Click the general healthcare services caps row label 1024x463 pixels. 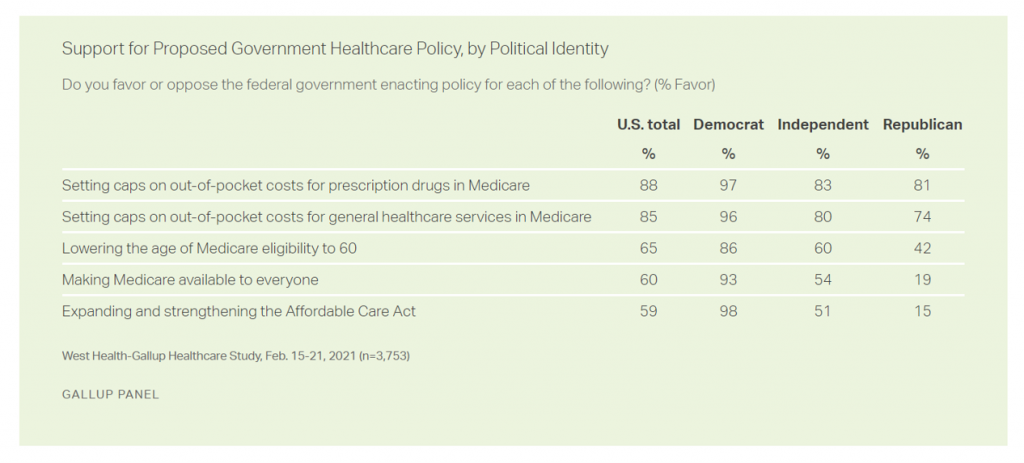point(327,216)
